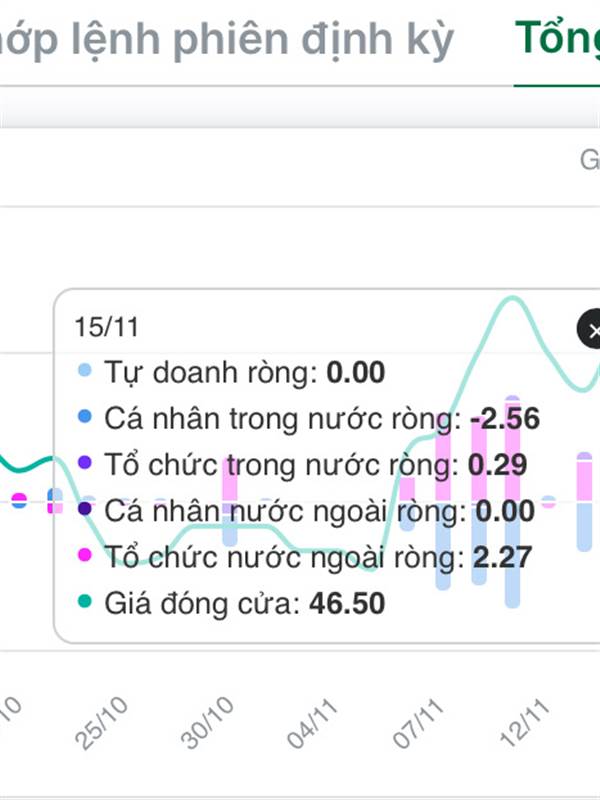Click the Giá đóng cửa teal dot
Image resolution: width=600 pixels, height=800 pixels.
[85, 601]
